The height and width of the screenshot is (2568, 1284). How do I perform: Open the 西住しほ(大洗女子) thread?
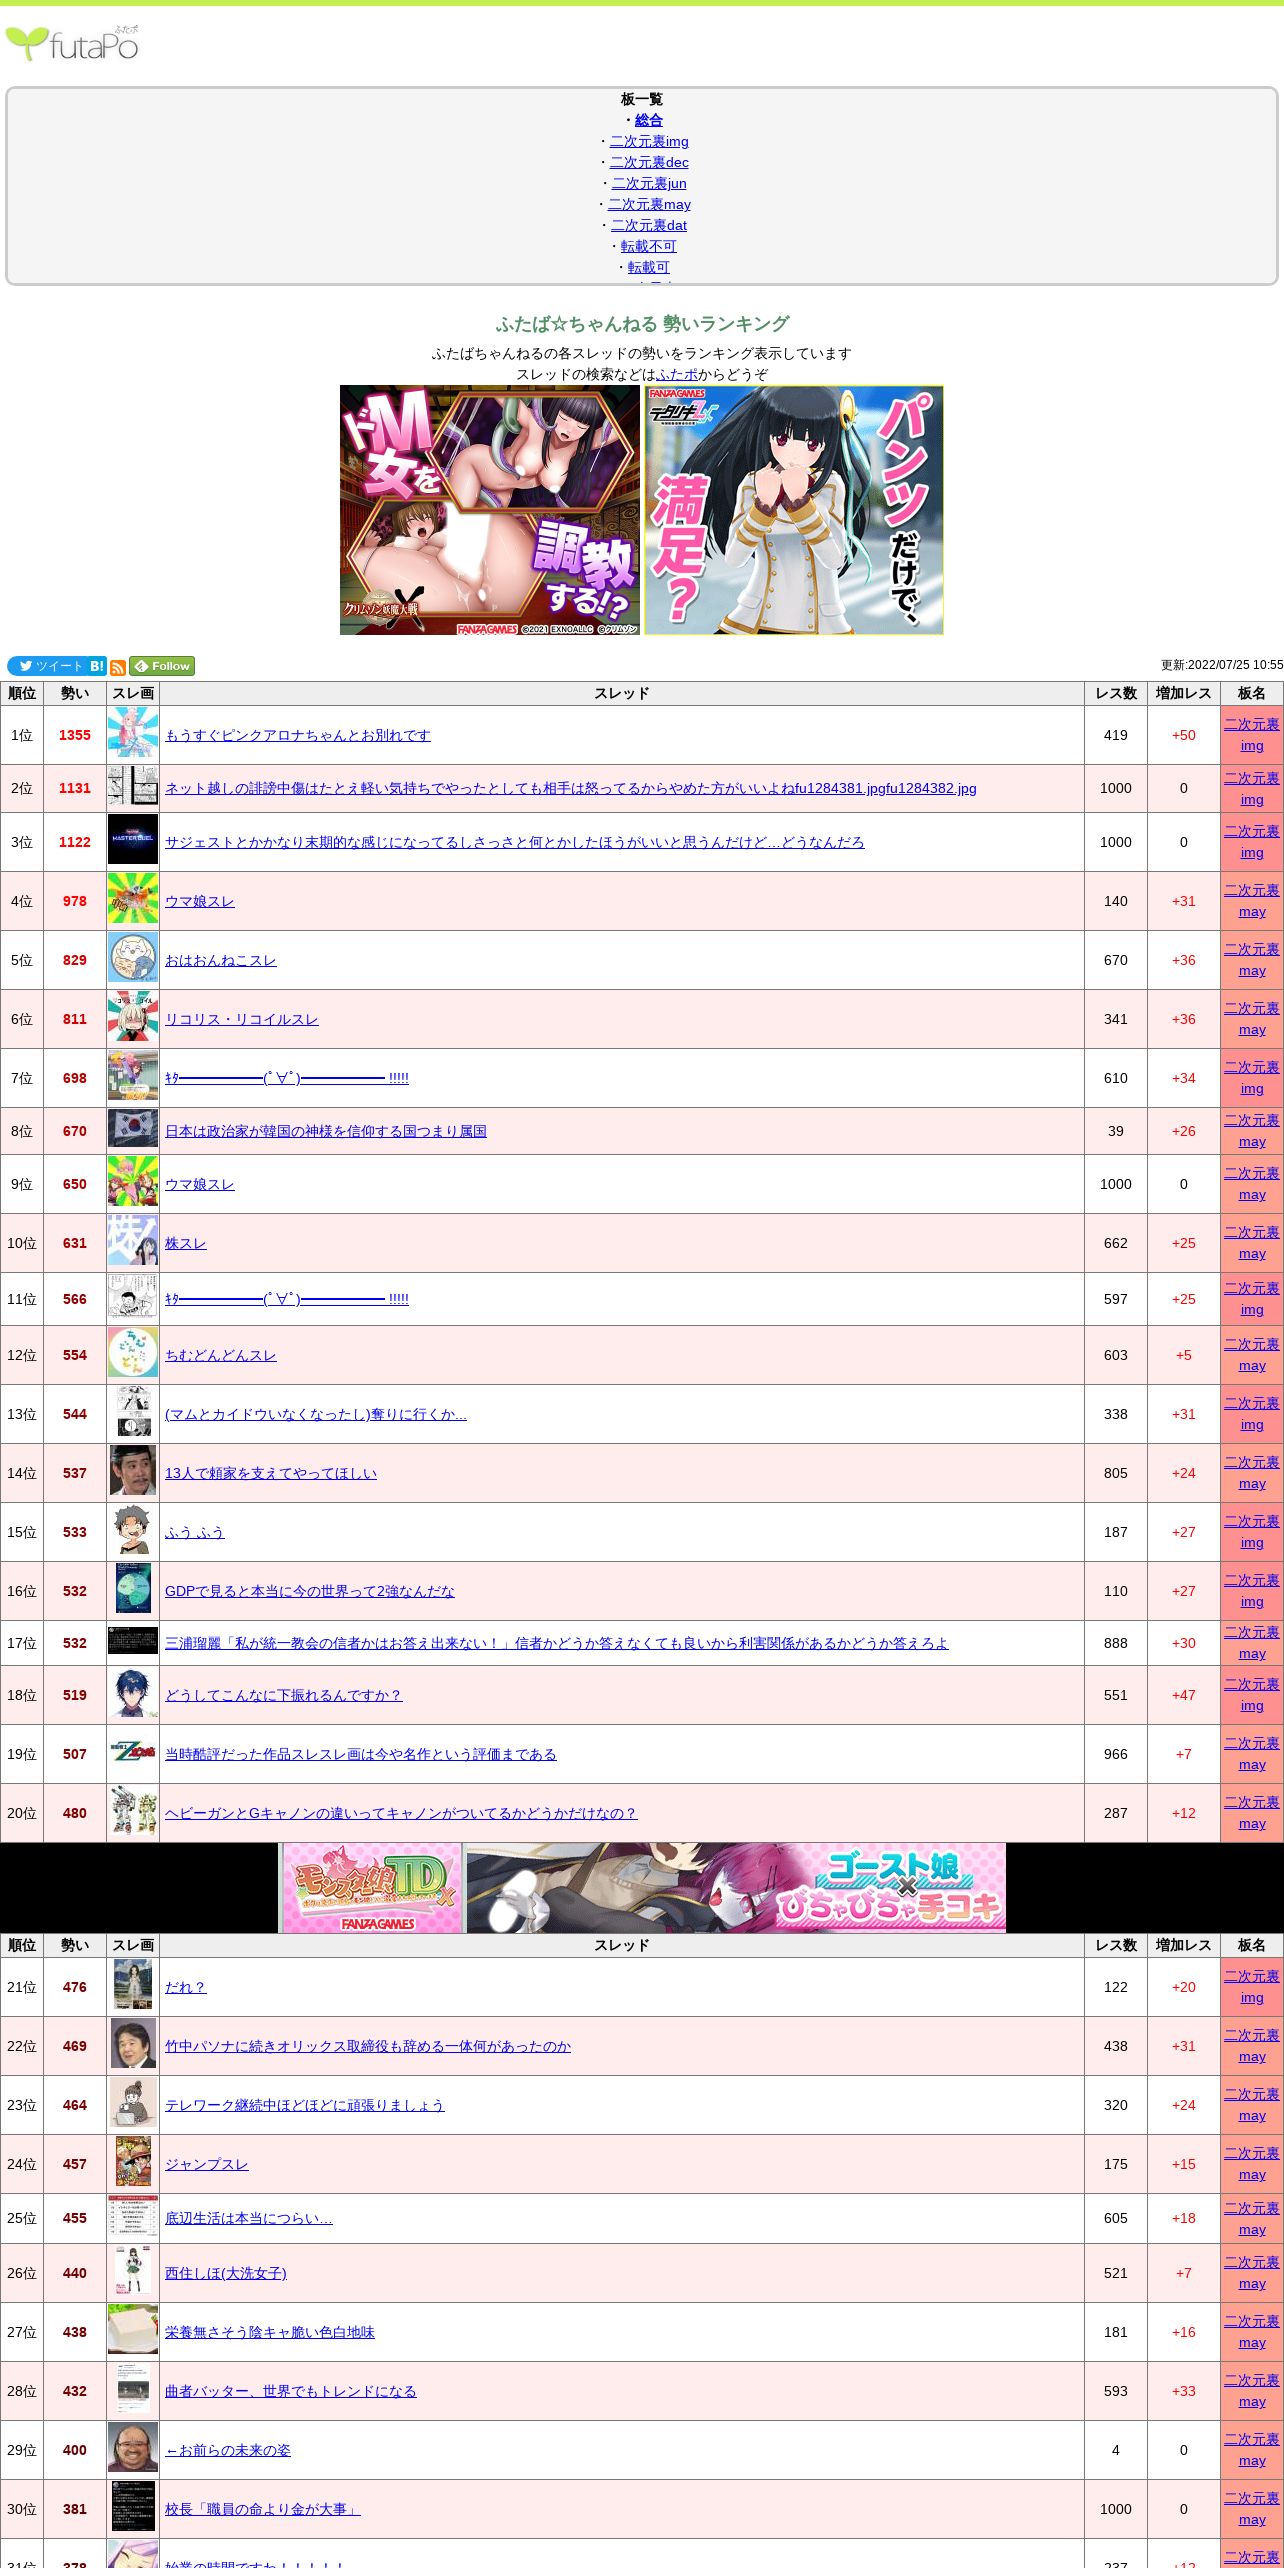point(226,2273)
